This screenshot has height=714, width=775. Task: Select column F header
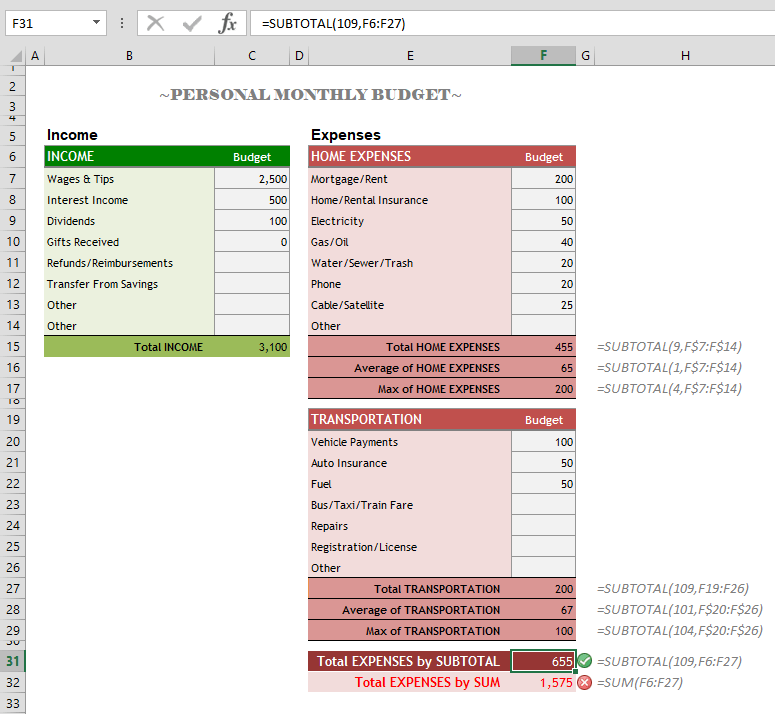543,56
